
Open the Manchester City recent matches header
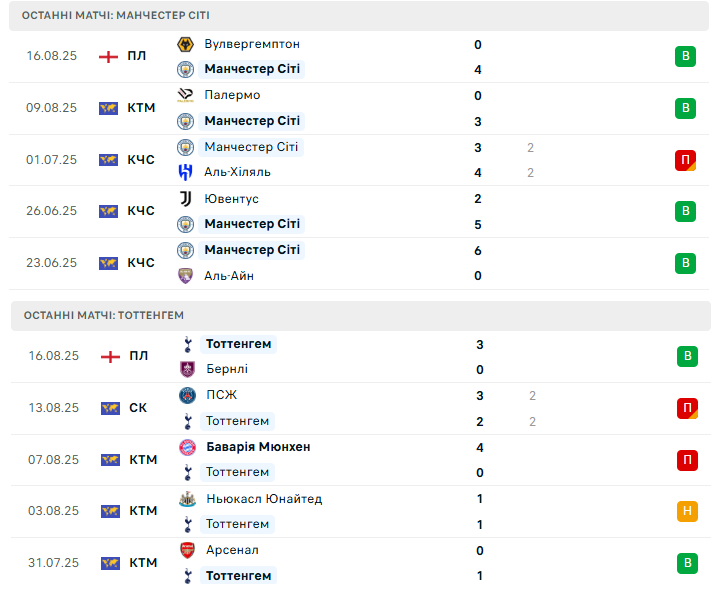click(116, 16)
